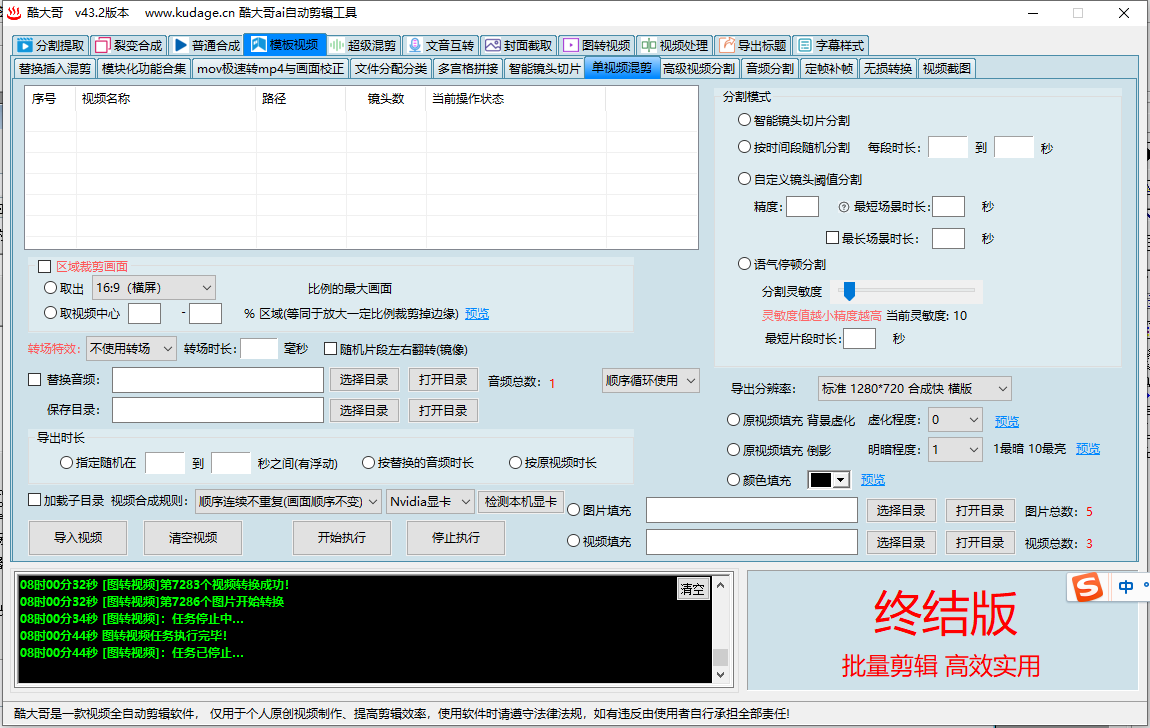This screenshot has width=1150, height=728.
Task: Click 预览 link for 区域裁剪 area
Action: pyautogui.click(x=477, y=314)
